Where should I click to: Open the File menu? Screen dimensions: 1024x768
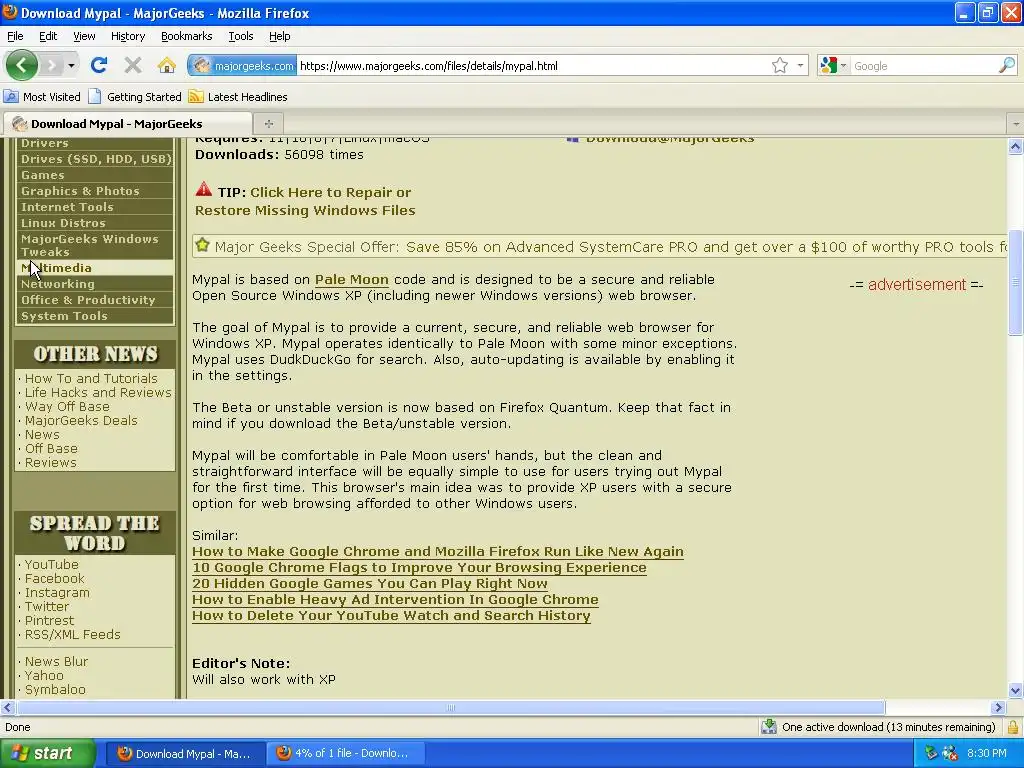[x=15, y=36]
